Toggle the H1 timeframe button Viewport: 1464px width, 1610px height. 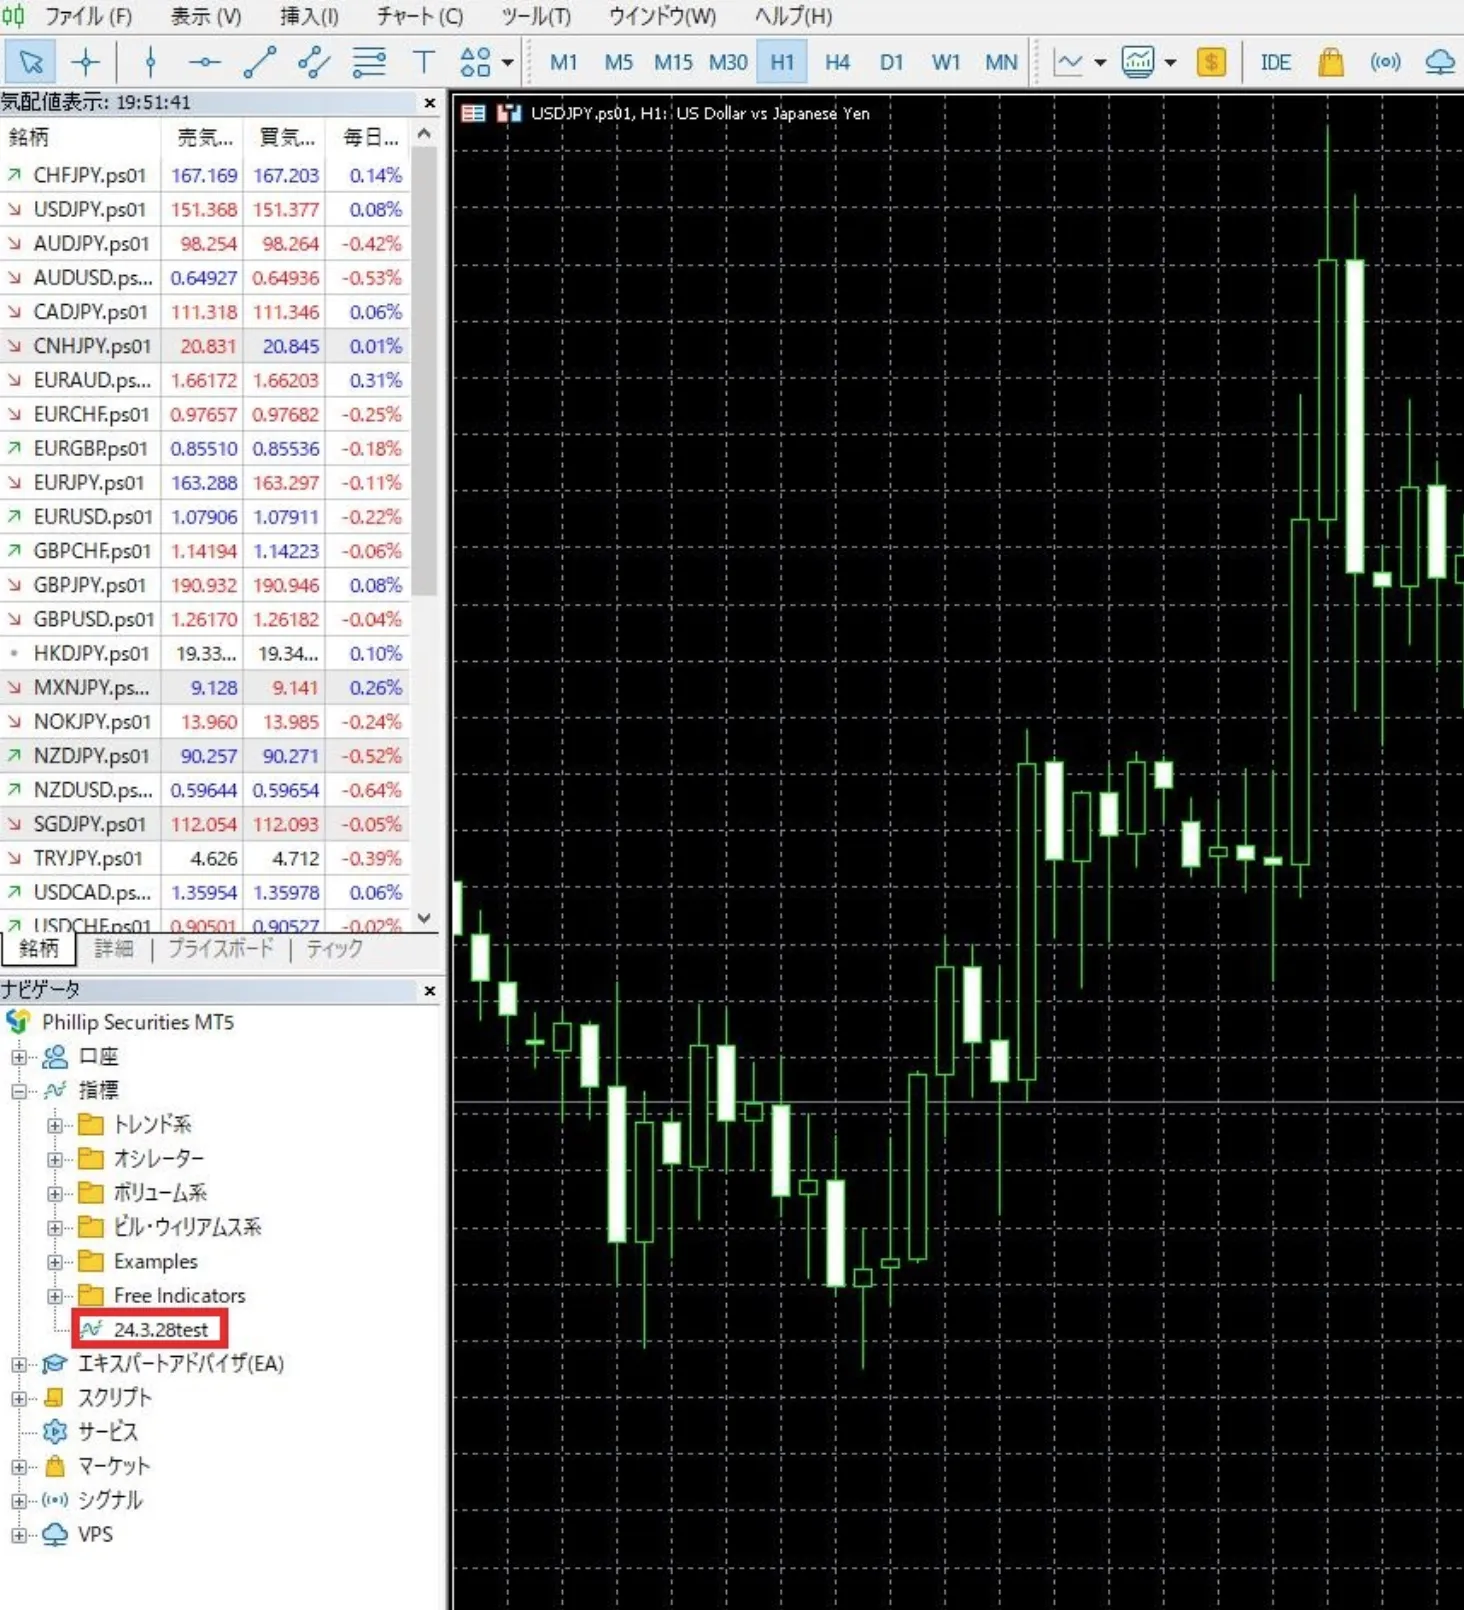coord(782,62)
